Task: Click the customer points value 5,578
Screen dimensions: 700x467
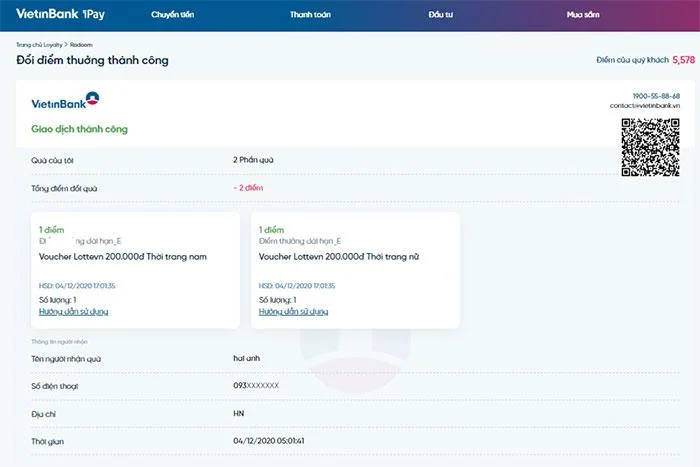Action: (683, 60)
